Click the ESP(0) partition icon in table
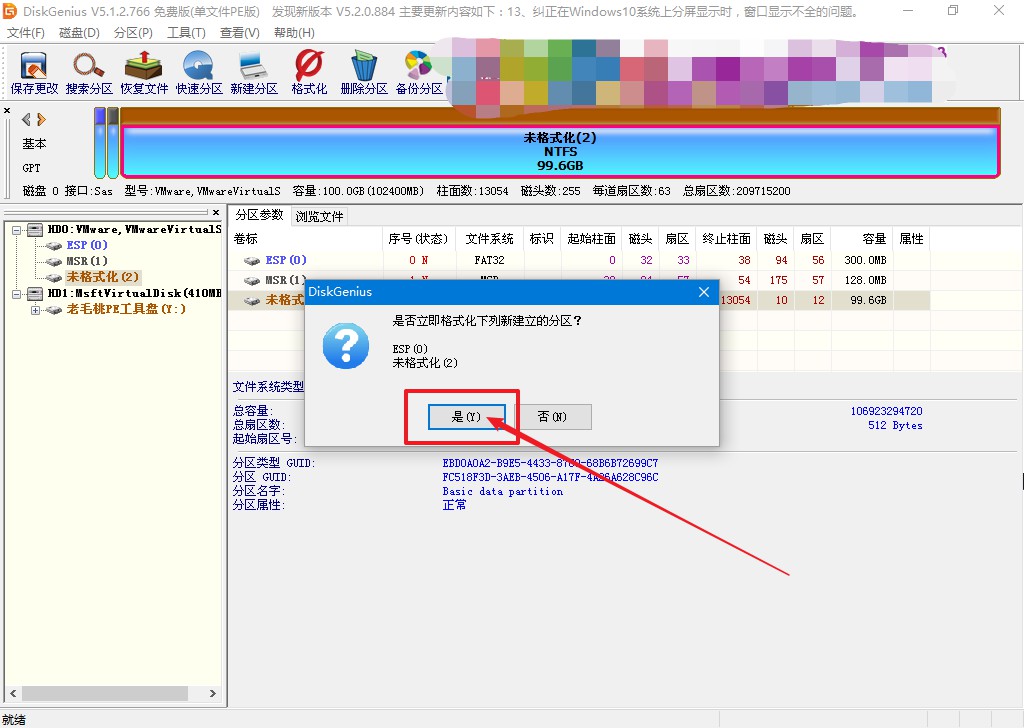Image resolution: width=1024 pixels, height=728 pixels. 252,261
